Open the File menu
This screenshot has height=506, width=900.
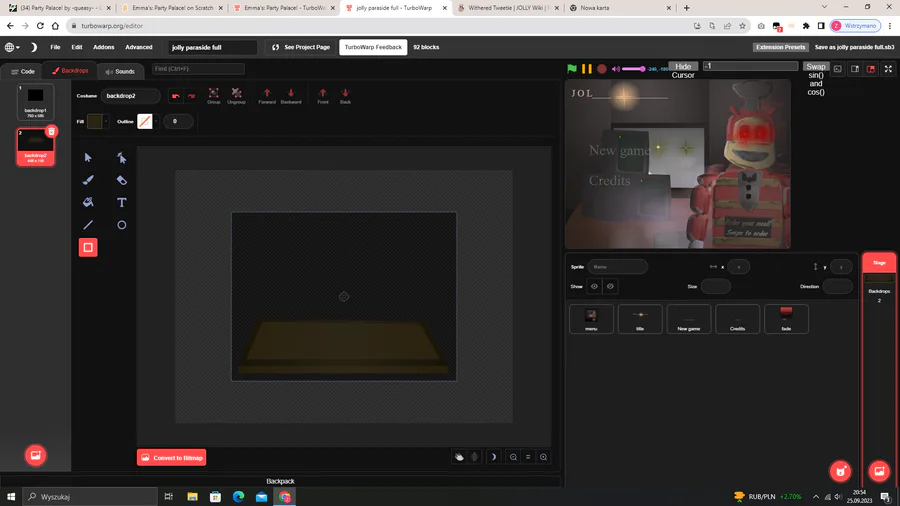[55, 47]
